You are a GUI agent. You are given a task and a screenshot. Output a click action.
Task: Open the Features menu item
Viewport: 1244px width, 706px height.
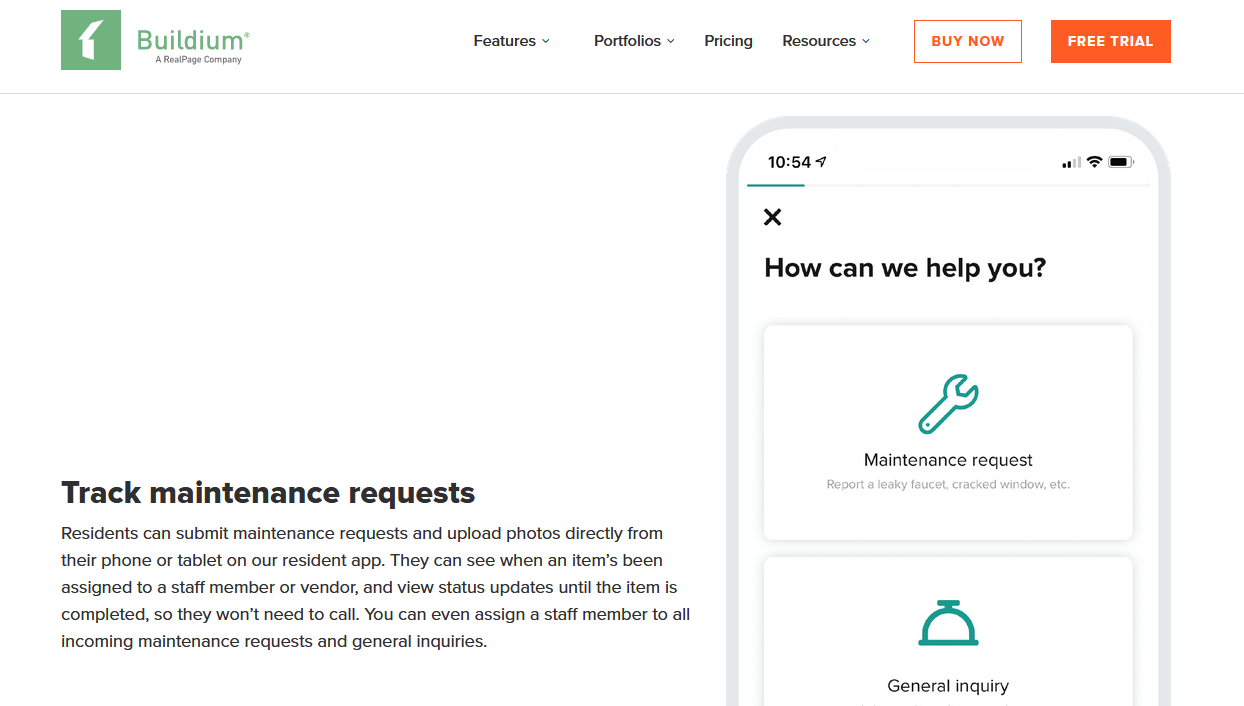pos(505,41)
